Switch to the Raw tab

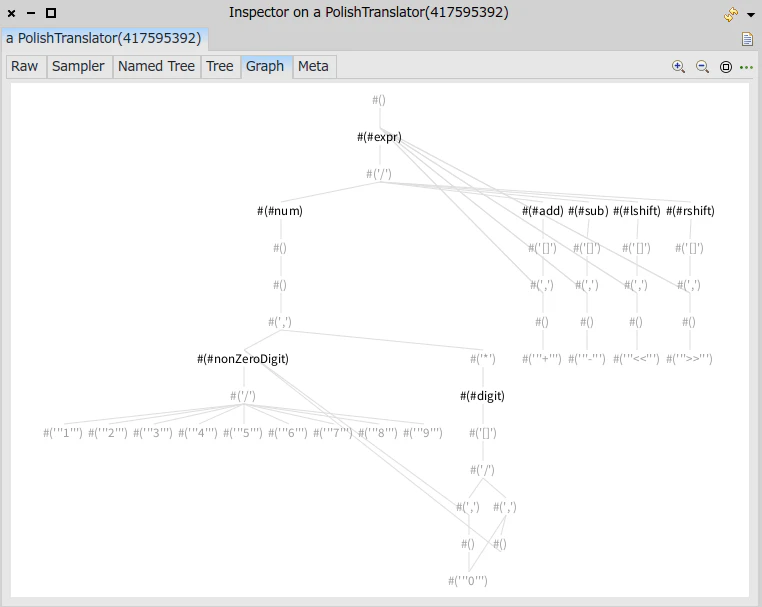tap(25, 66)
